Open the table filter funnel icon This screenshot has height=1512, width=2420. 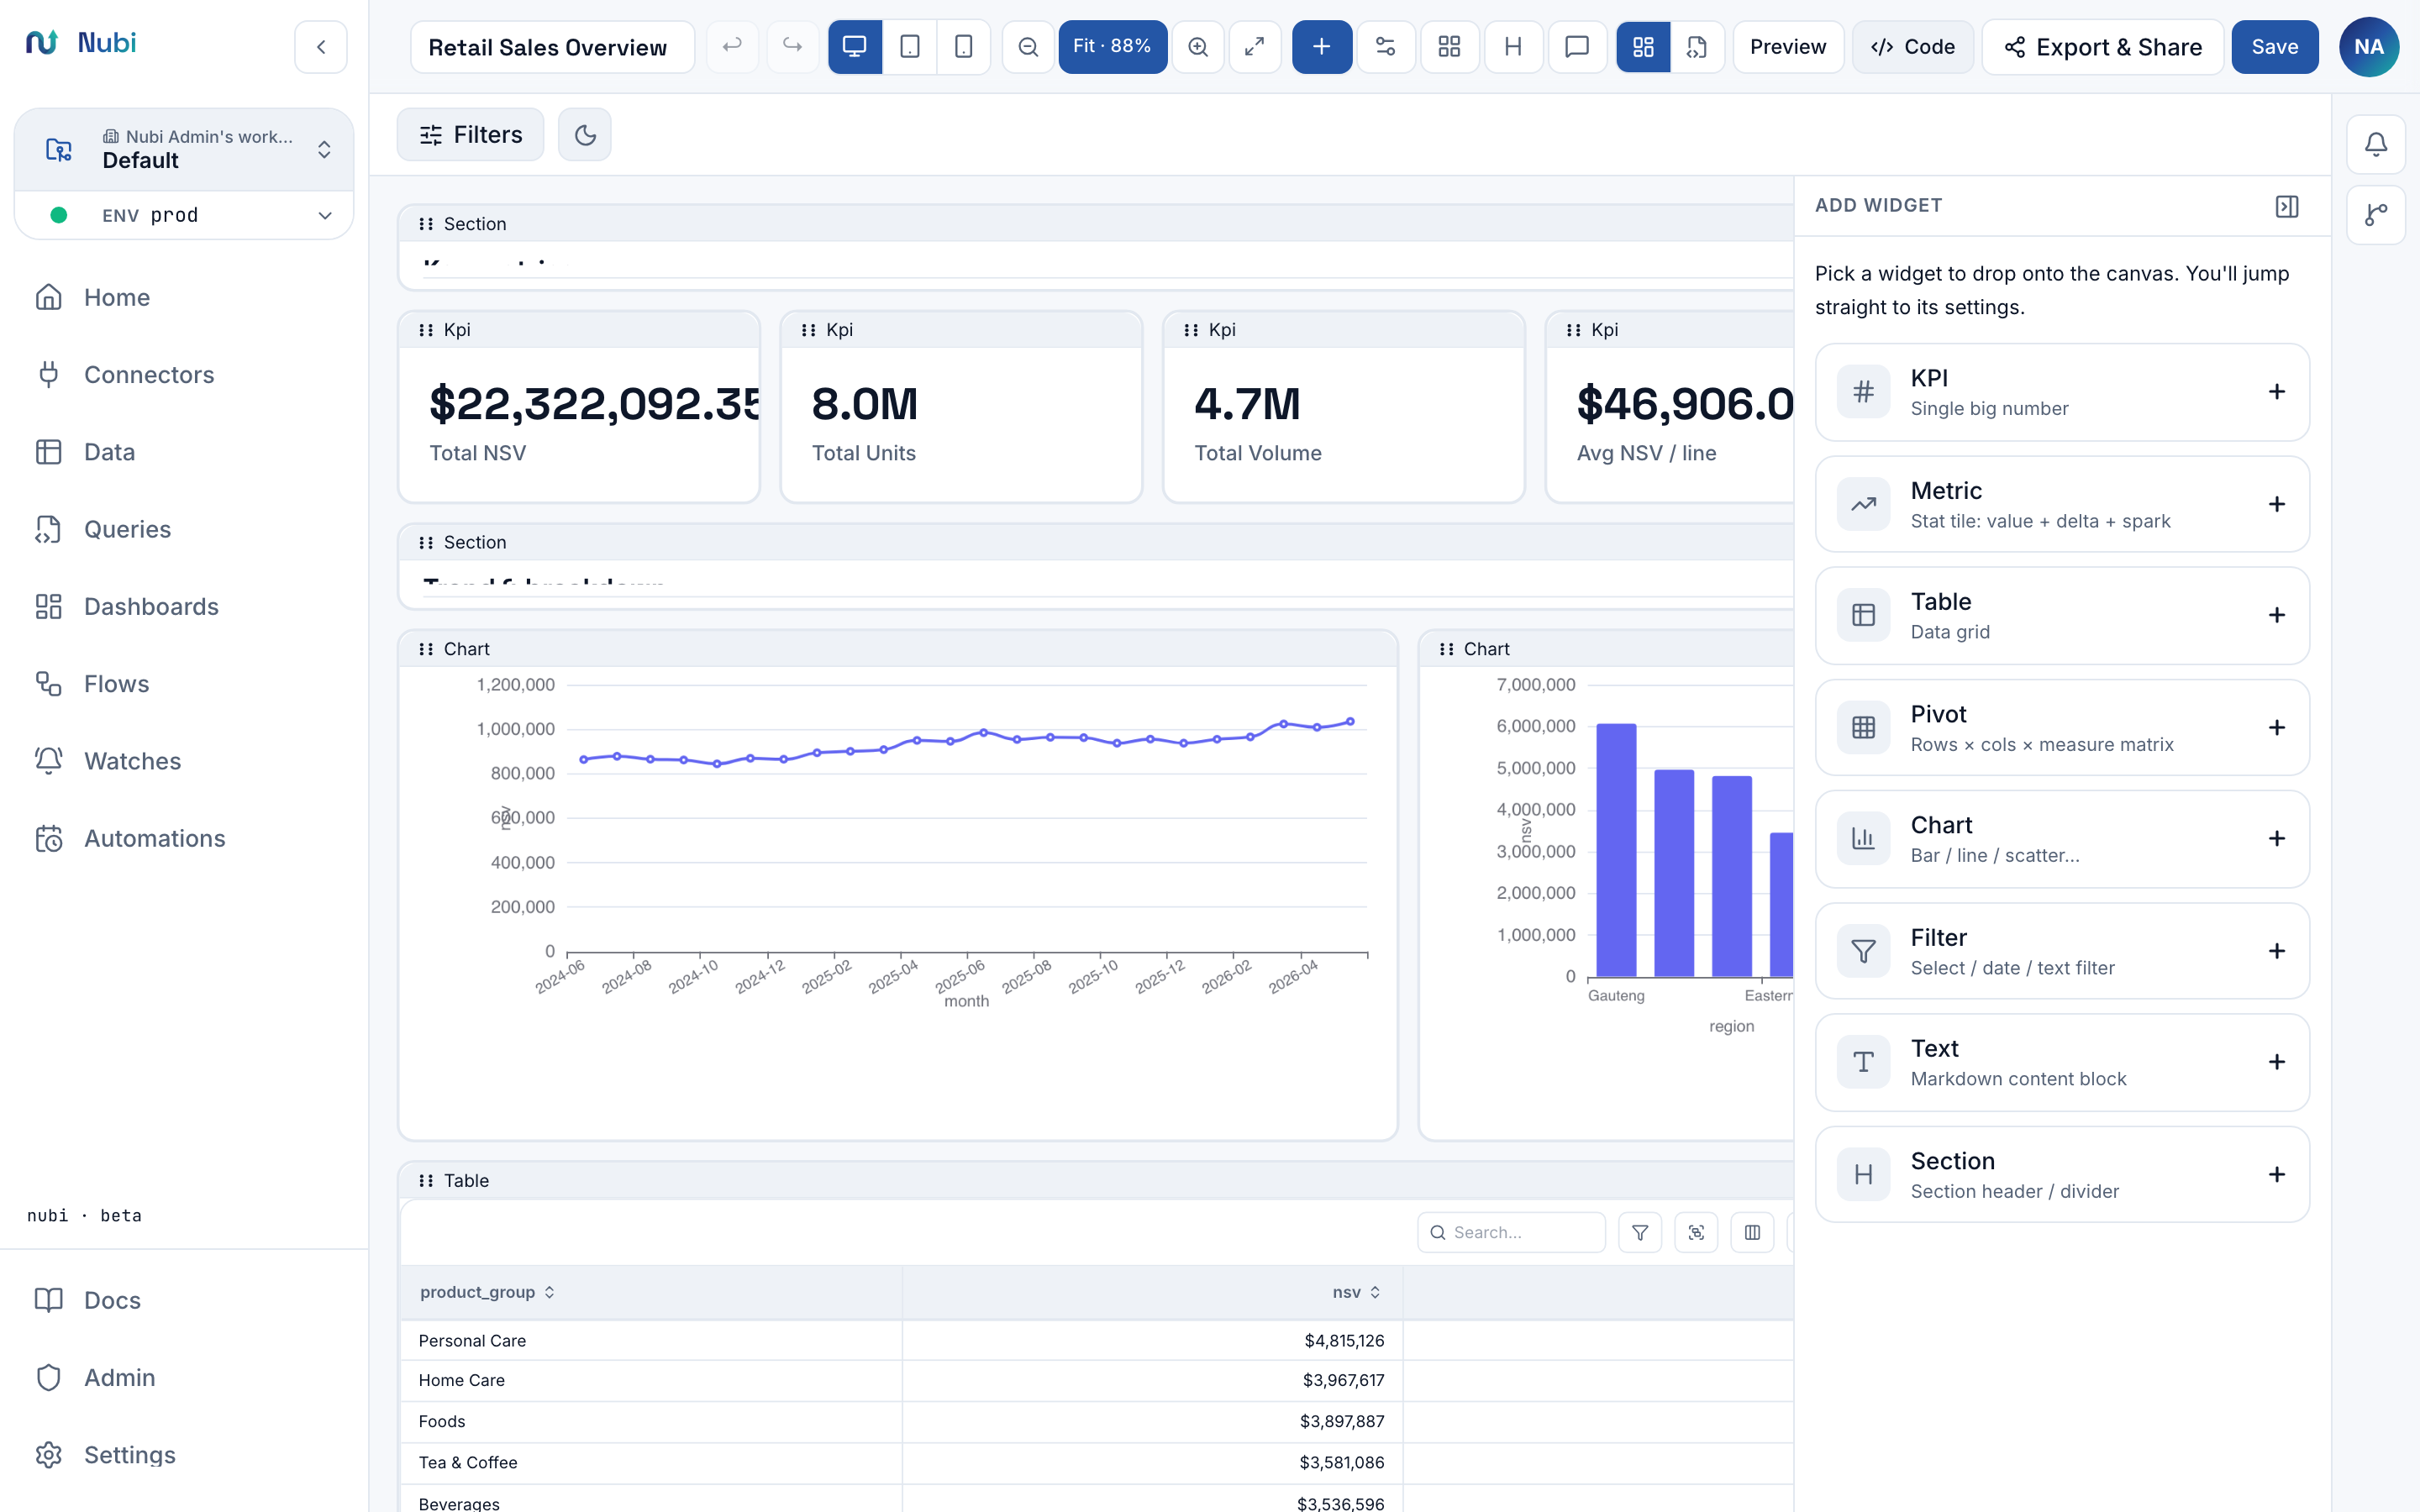tap(1640, 1232)
